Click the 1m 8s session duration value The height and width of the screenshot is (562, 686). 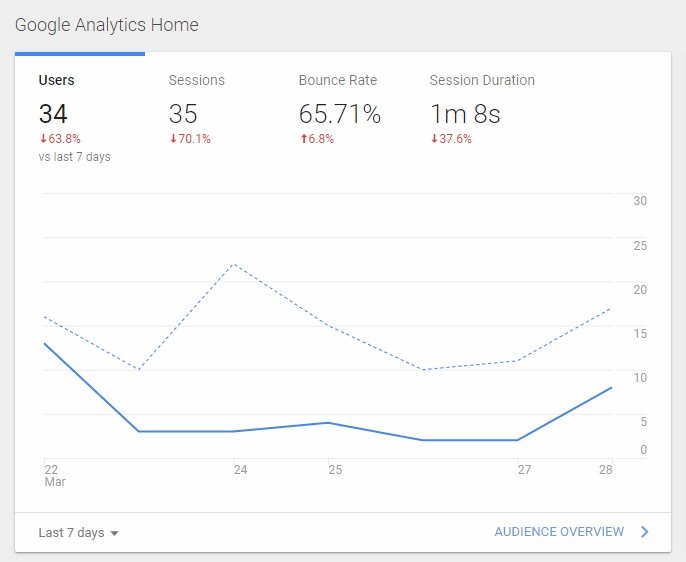pos(465,114)
